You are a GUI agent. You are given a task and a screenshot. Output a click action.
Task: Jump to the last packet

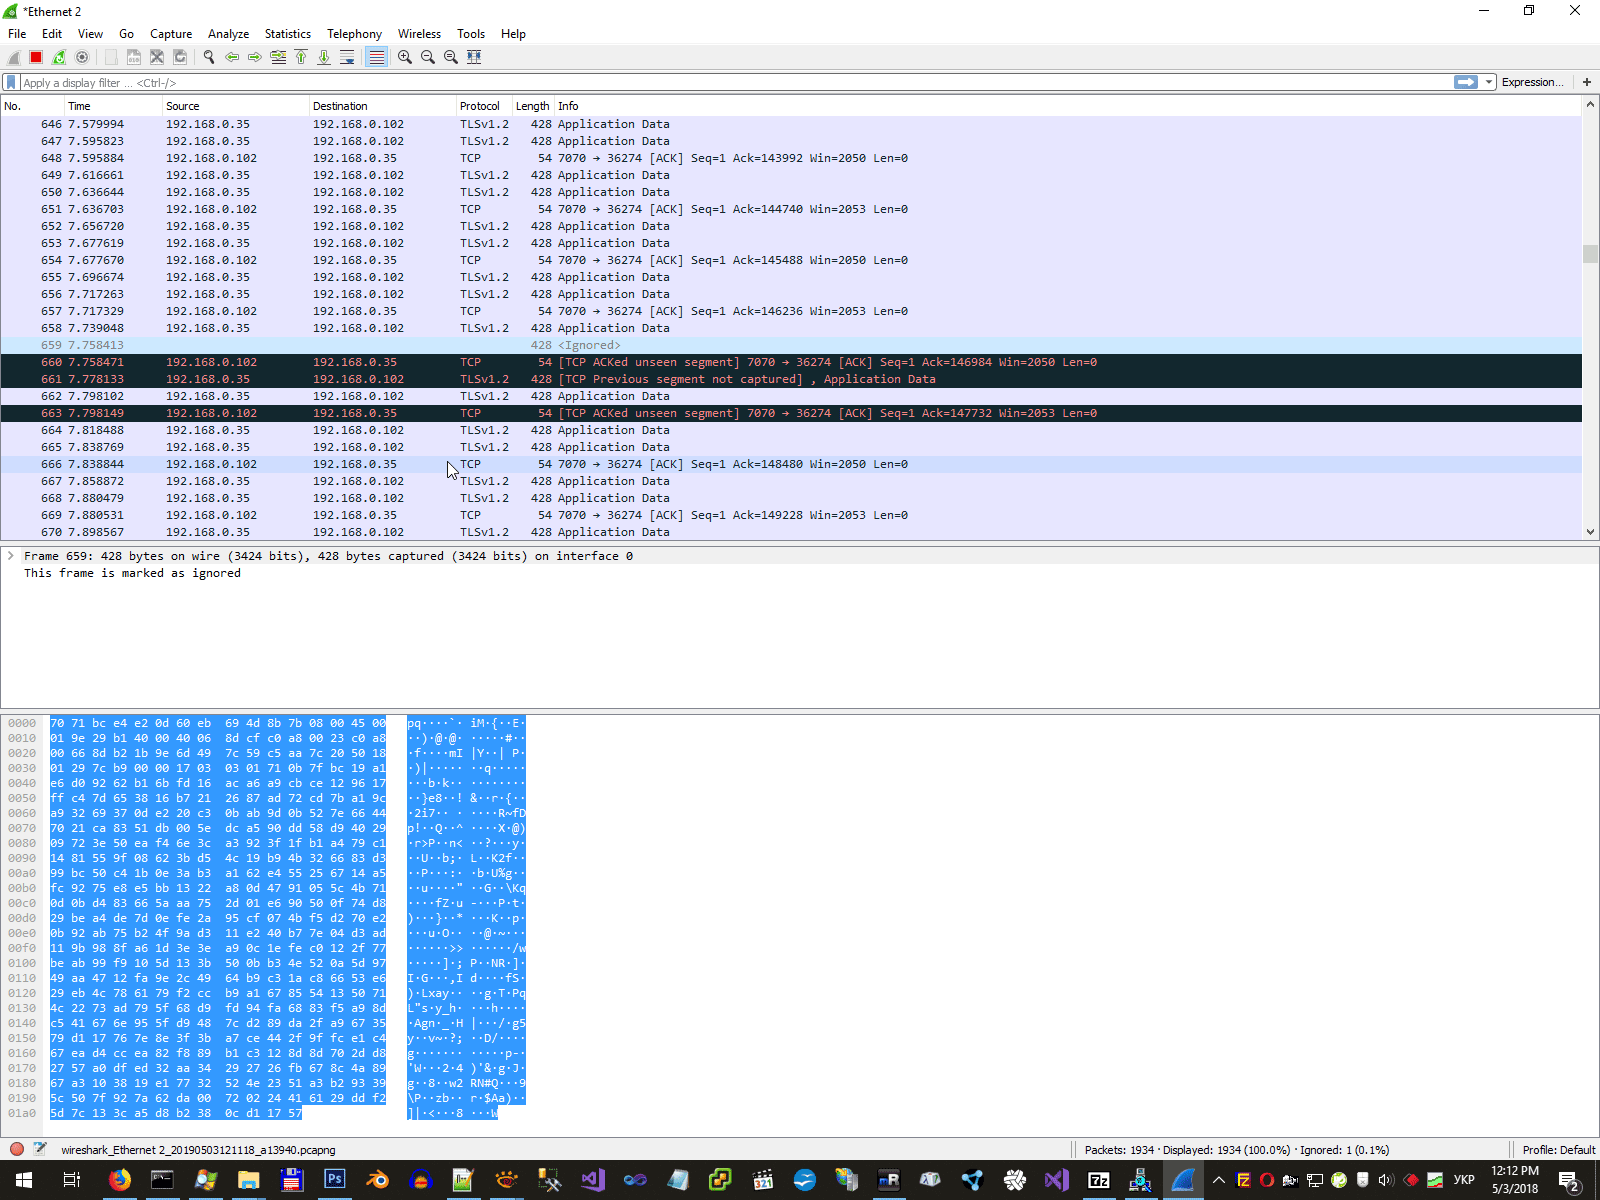[x=324, y=57]
